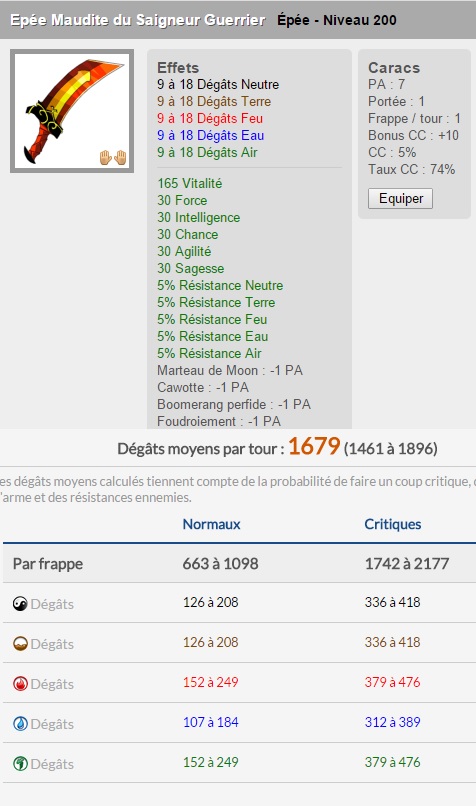Screen dimensions: 476x806
Task: Click the Water damage droplet icon
Action: (x=20, y=724)
